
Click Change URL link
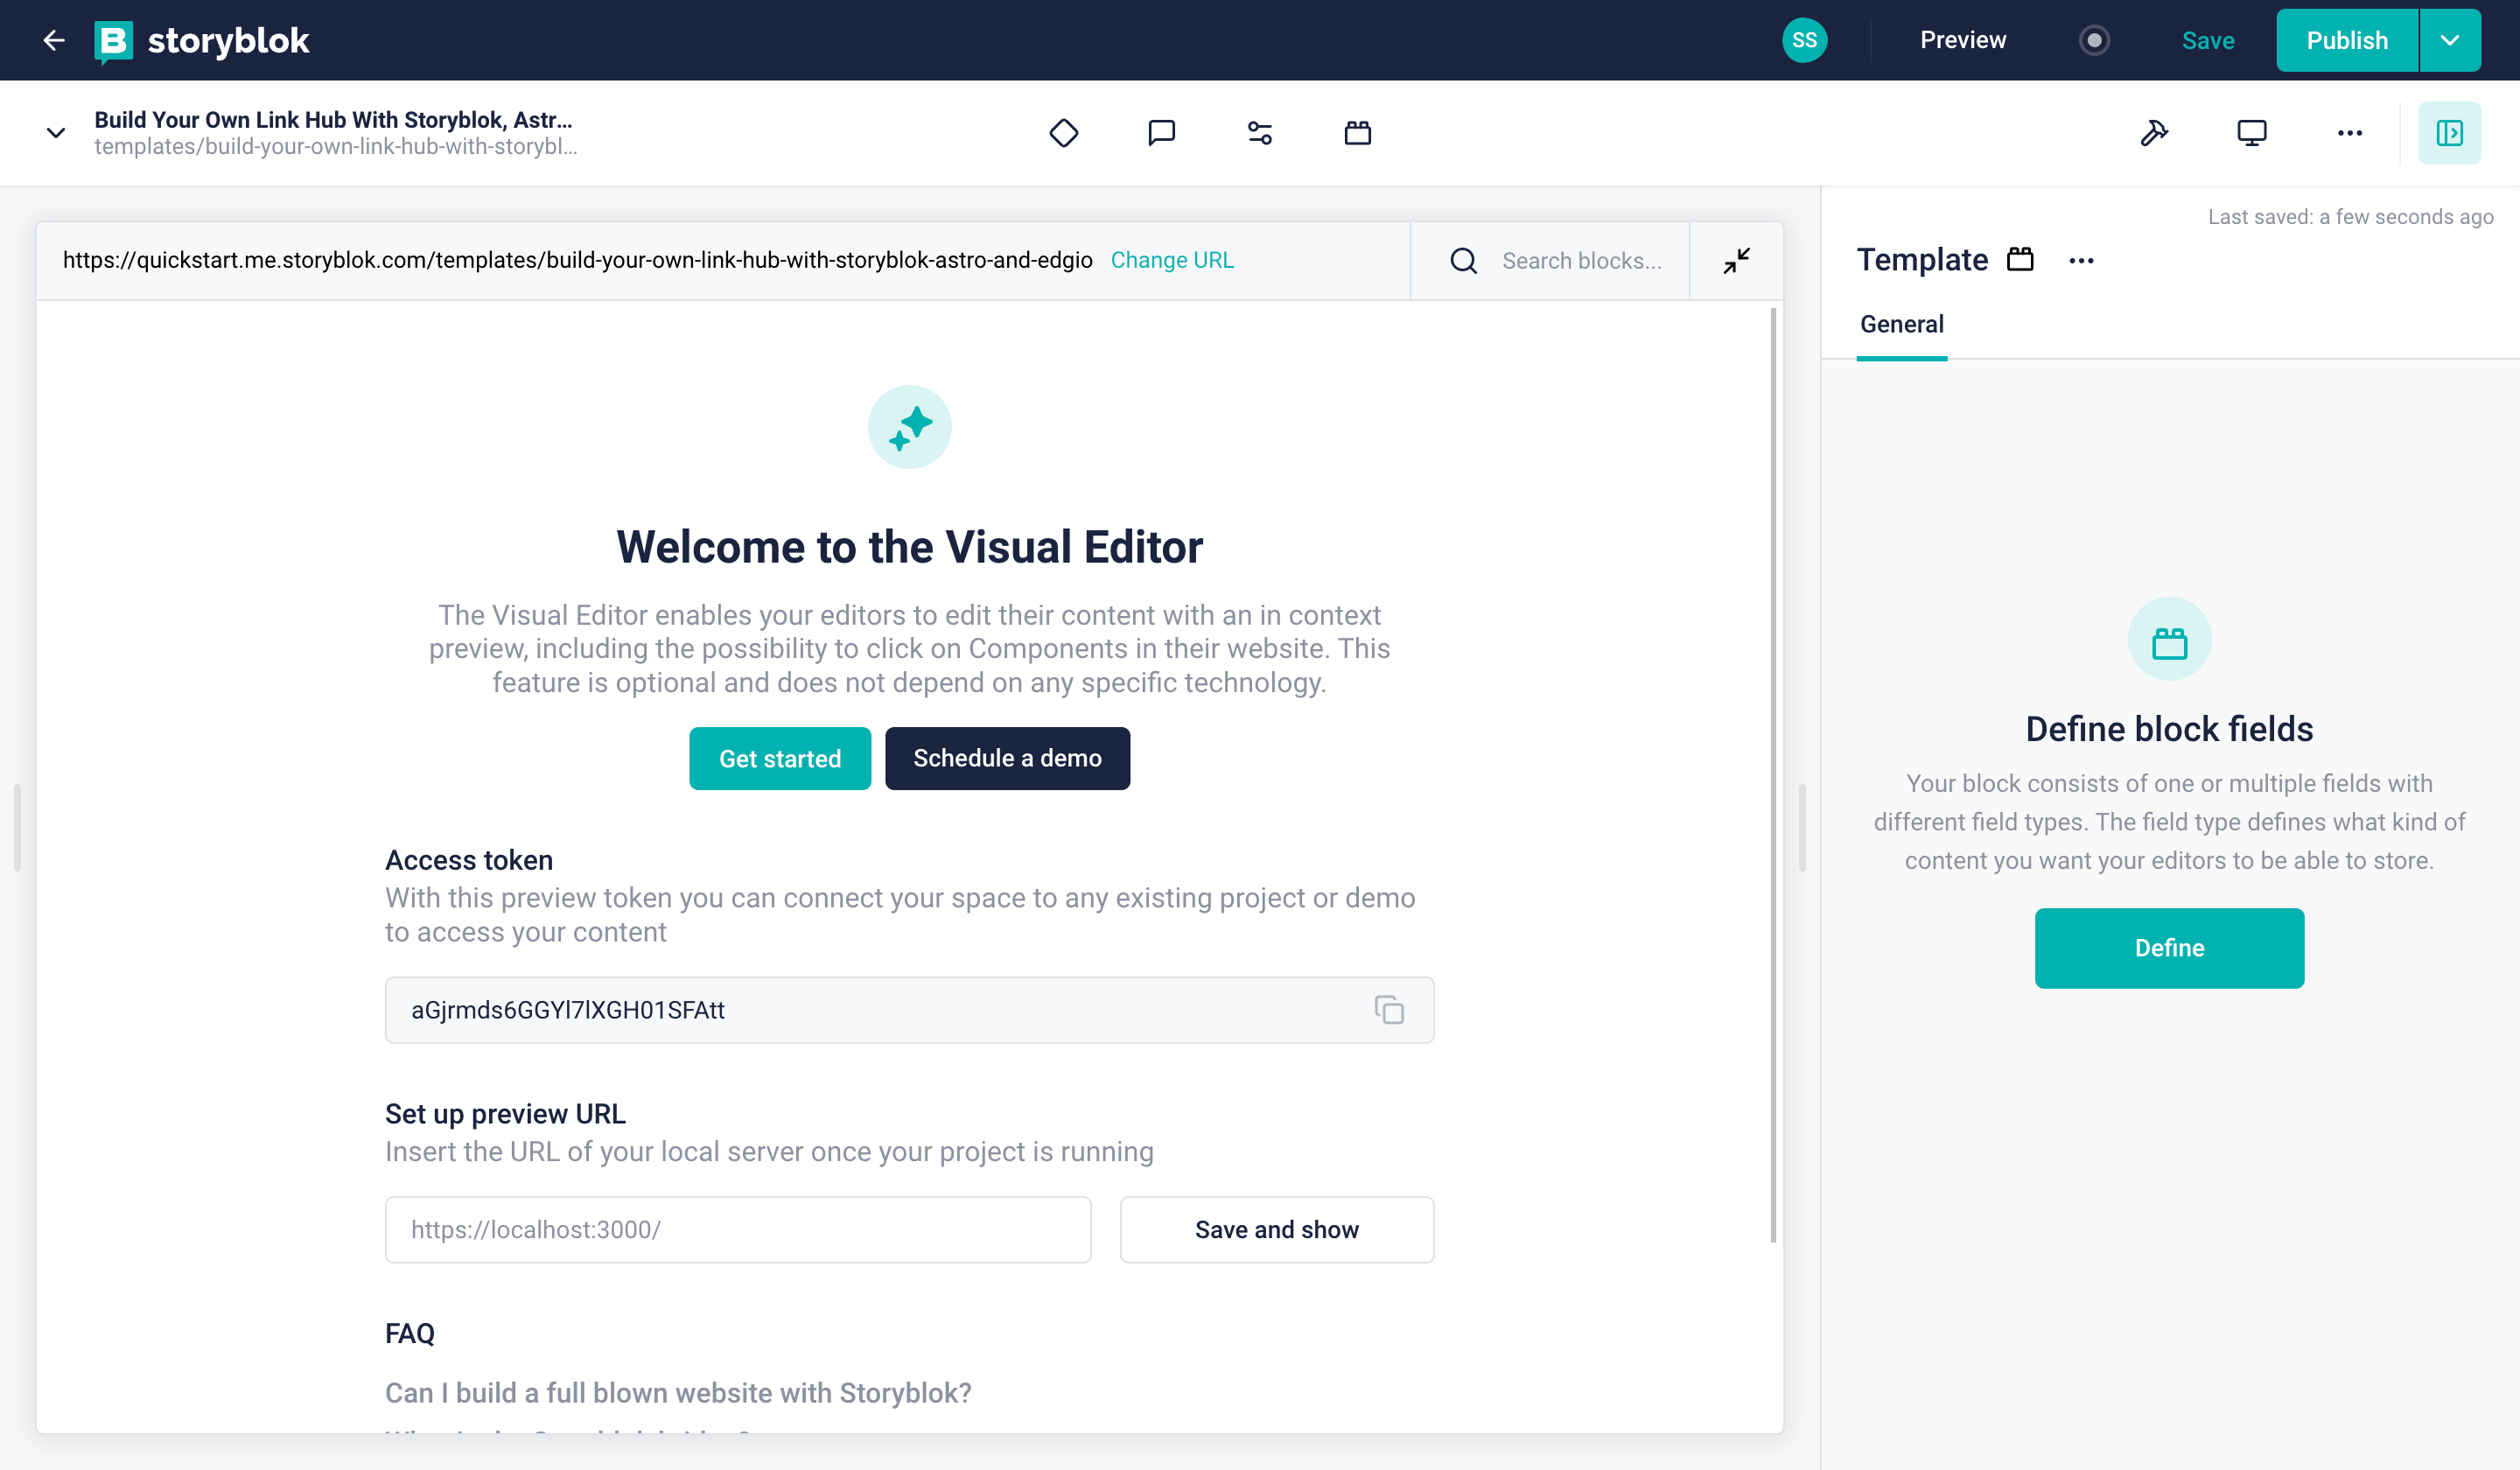pos(1172,260)
